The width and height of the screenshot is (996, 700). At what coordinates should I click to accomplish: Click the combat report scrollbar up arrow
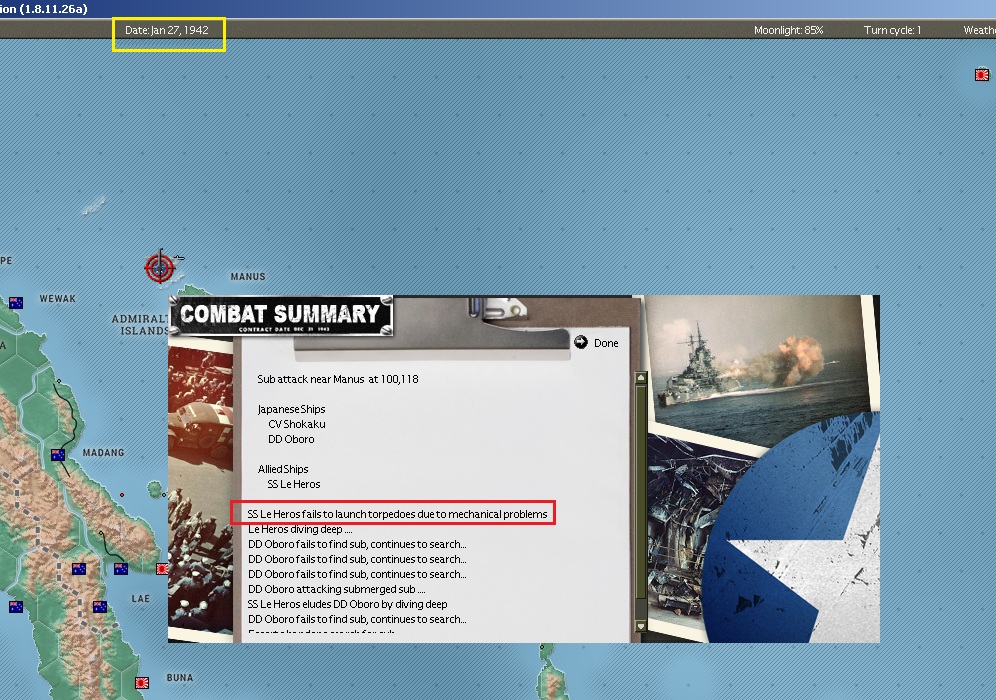tap(640, 378)
